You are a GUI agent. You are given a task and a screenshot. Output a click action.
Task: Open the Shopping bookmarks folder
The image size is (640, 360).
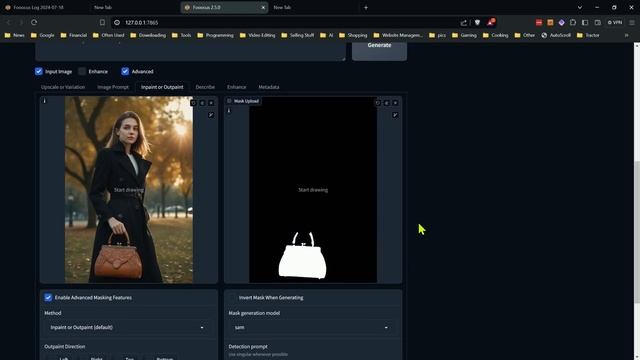[353, 36]
